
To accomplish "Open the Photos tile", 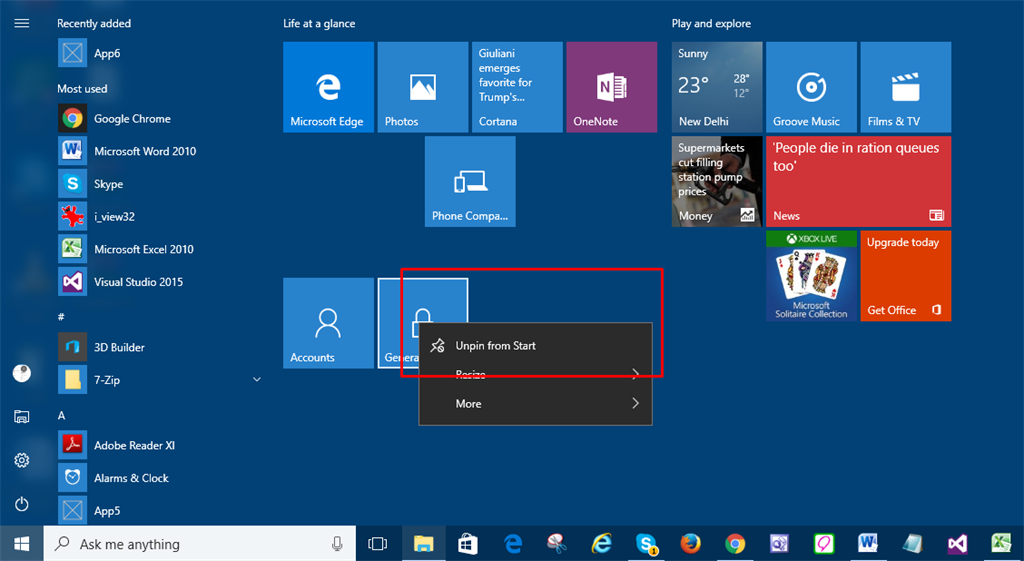I will click(x=422, y=87).
